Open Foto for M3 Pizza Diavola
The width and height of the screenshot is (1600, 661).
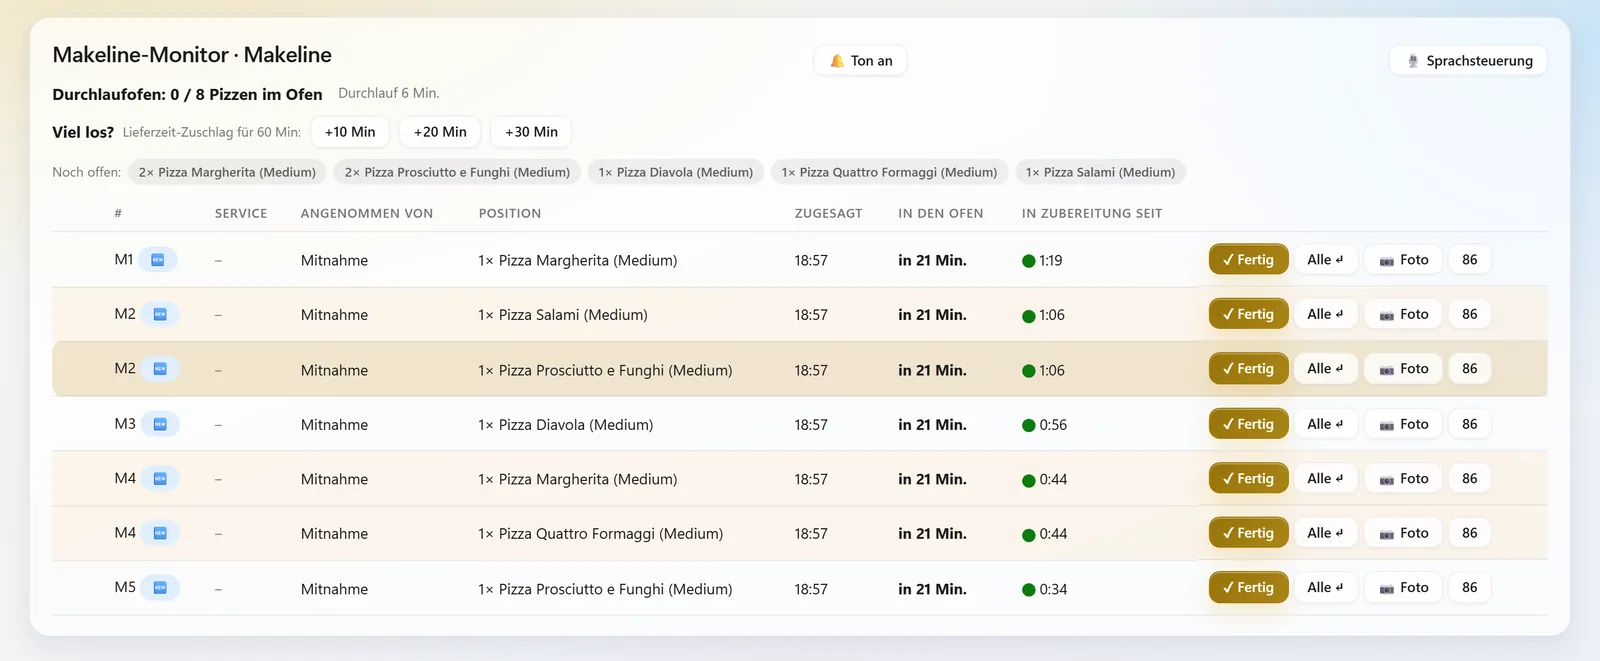(1404, 424)
